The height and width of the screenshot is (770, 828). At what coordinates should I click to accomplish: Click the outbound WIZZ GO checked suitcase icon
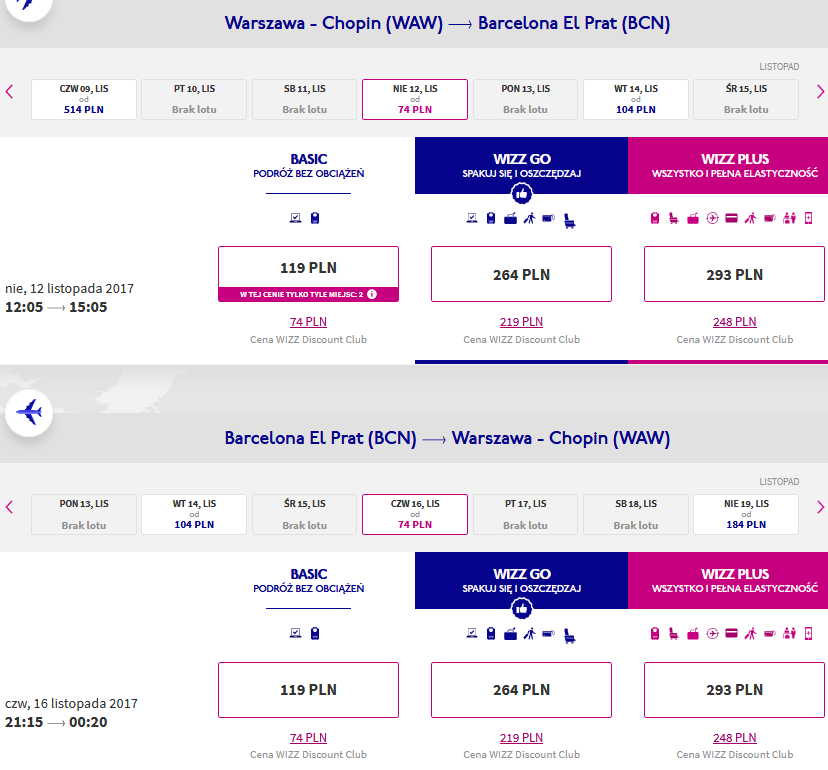(x=510, y=218)
